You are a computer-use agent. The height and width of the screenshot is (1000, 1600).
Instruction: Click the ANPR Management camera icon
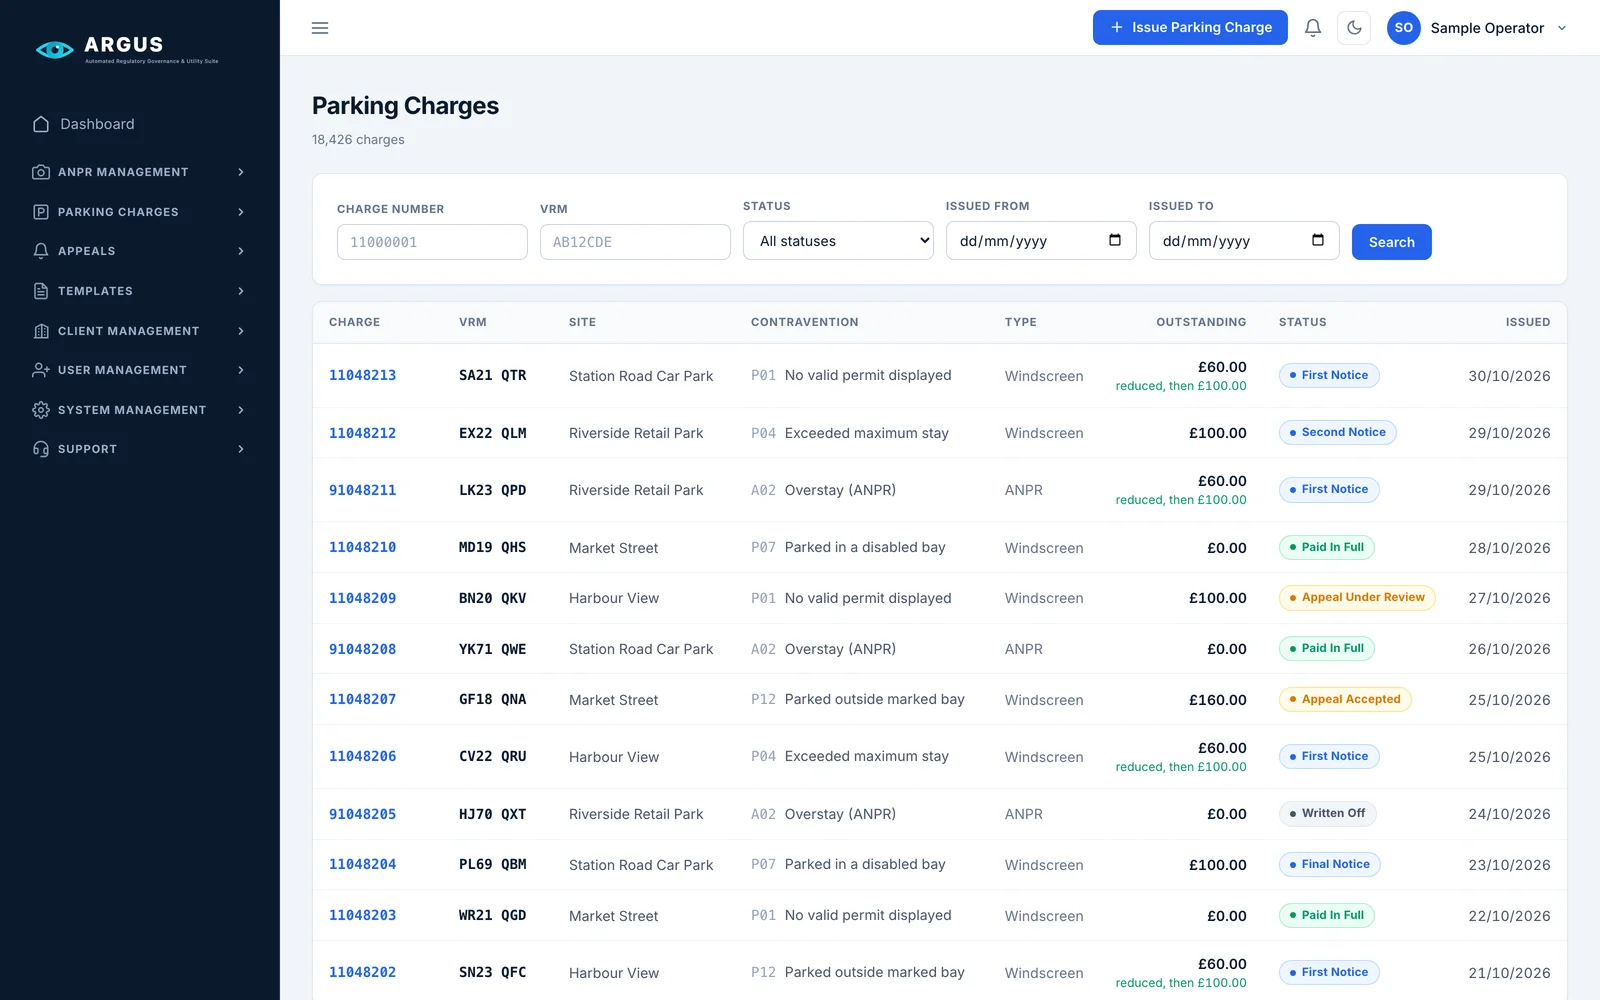[x=41, y=172]
